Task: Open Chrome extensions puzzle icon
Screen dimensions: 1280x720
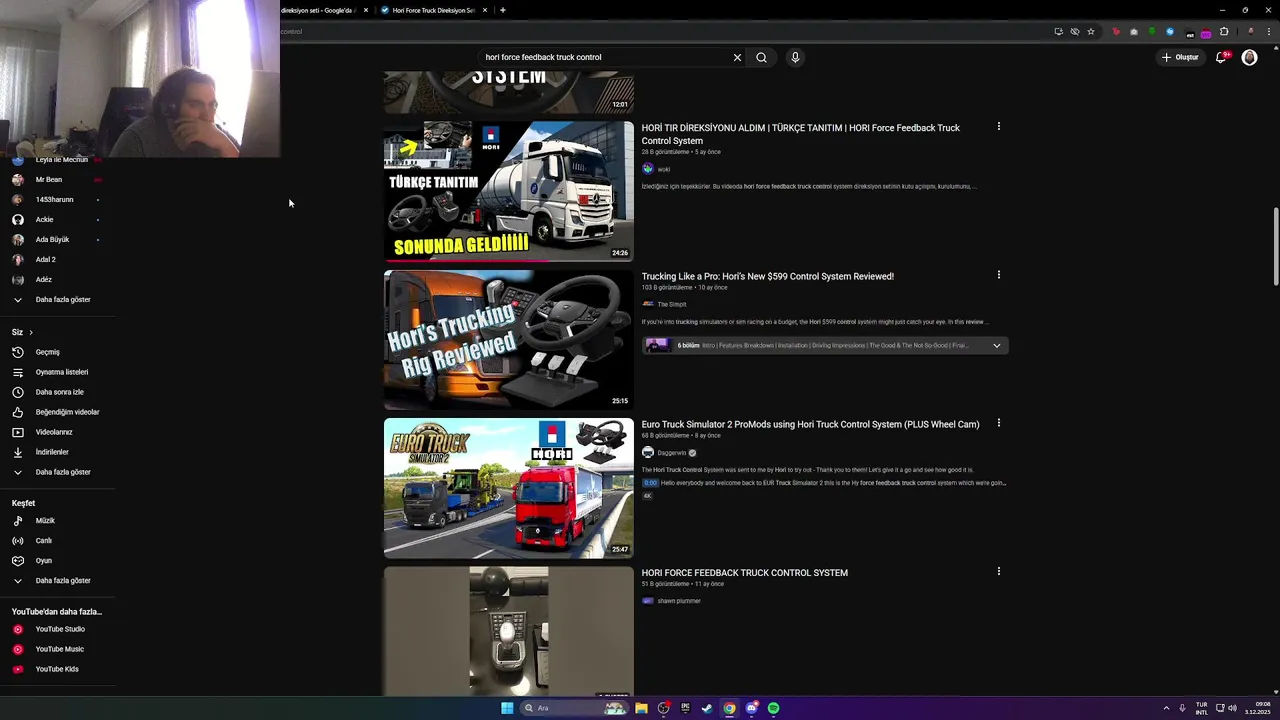Action: click(x=1224, y=31)
